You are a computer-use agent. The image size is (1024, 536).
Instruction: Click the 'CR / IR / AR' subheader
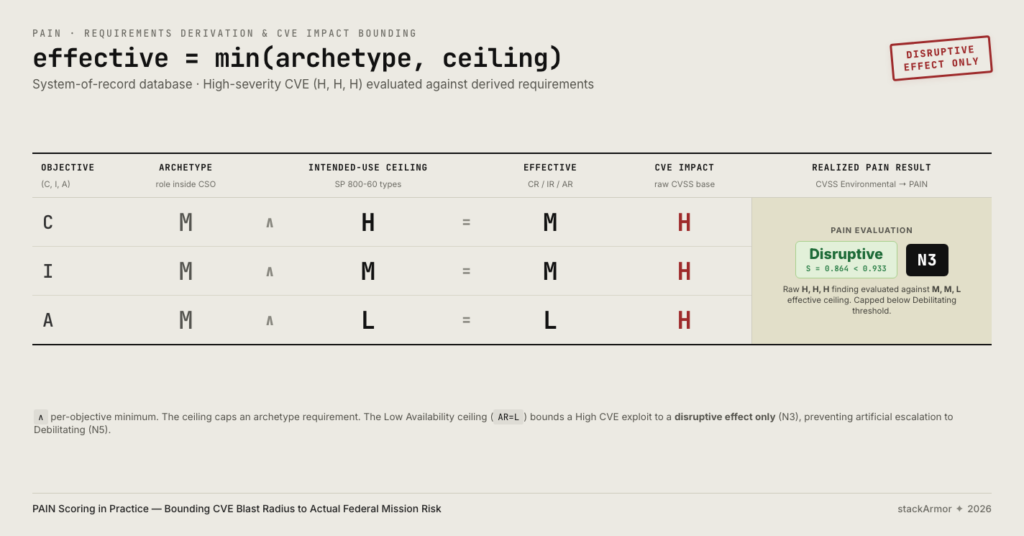550,184
